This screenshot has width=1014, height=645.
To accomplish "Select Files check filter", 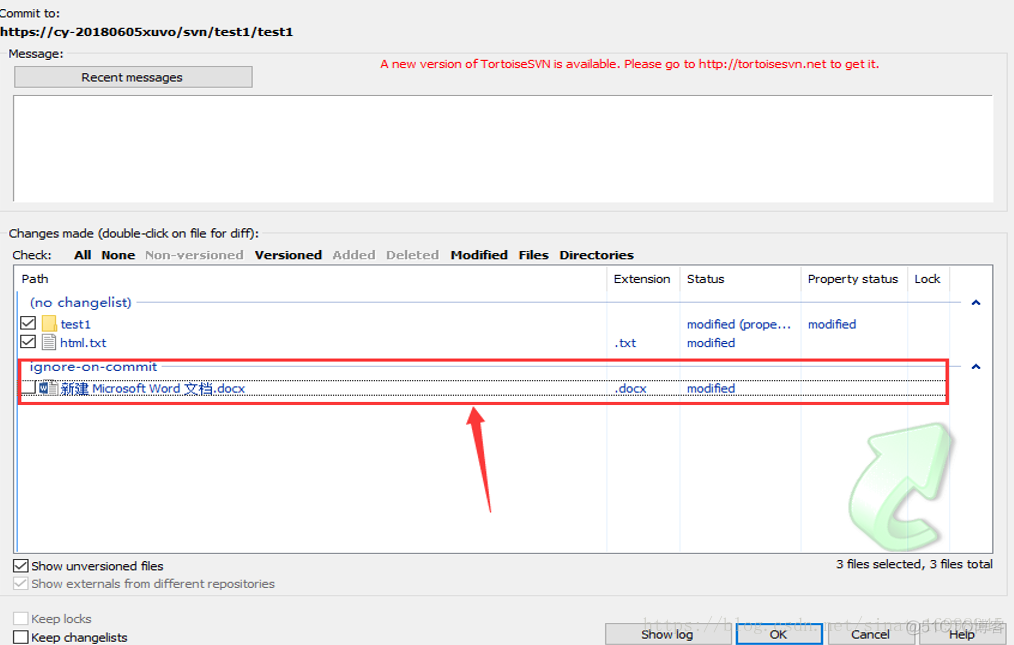I will [x=534, y=255].
